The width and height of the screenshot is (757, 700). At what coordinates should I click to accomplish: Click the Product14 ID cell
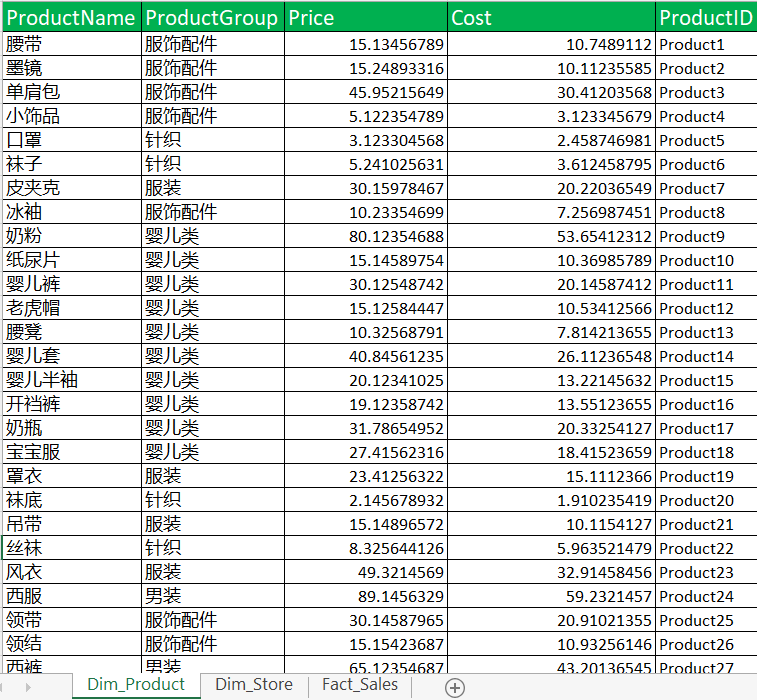(706, 356)
